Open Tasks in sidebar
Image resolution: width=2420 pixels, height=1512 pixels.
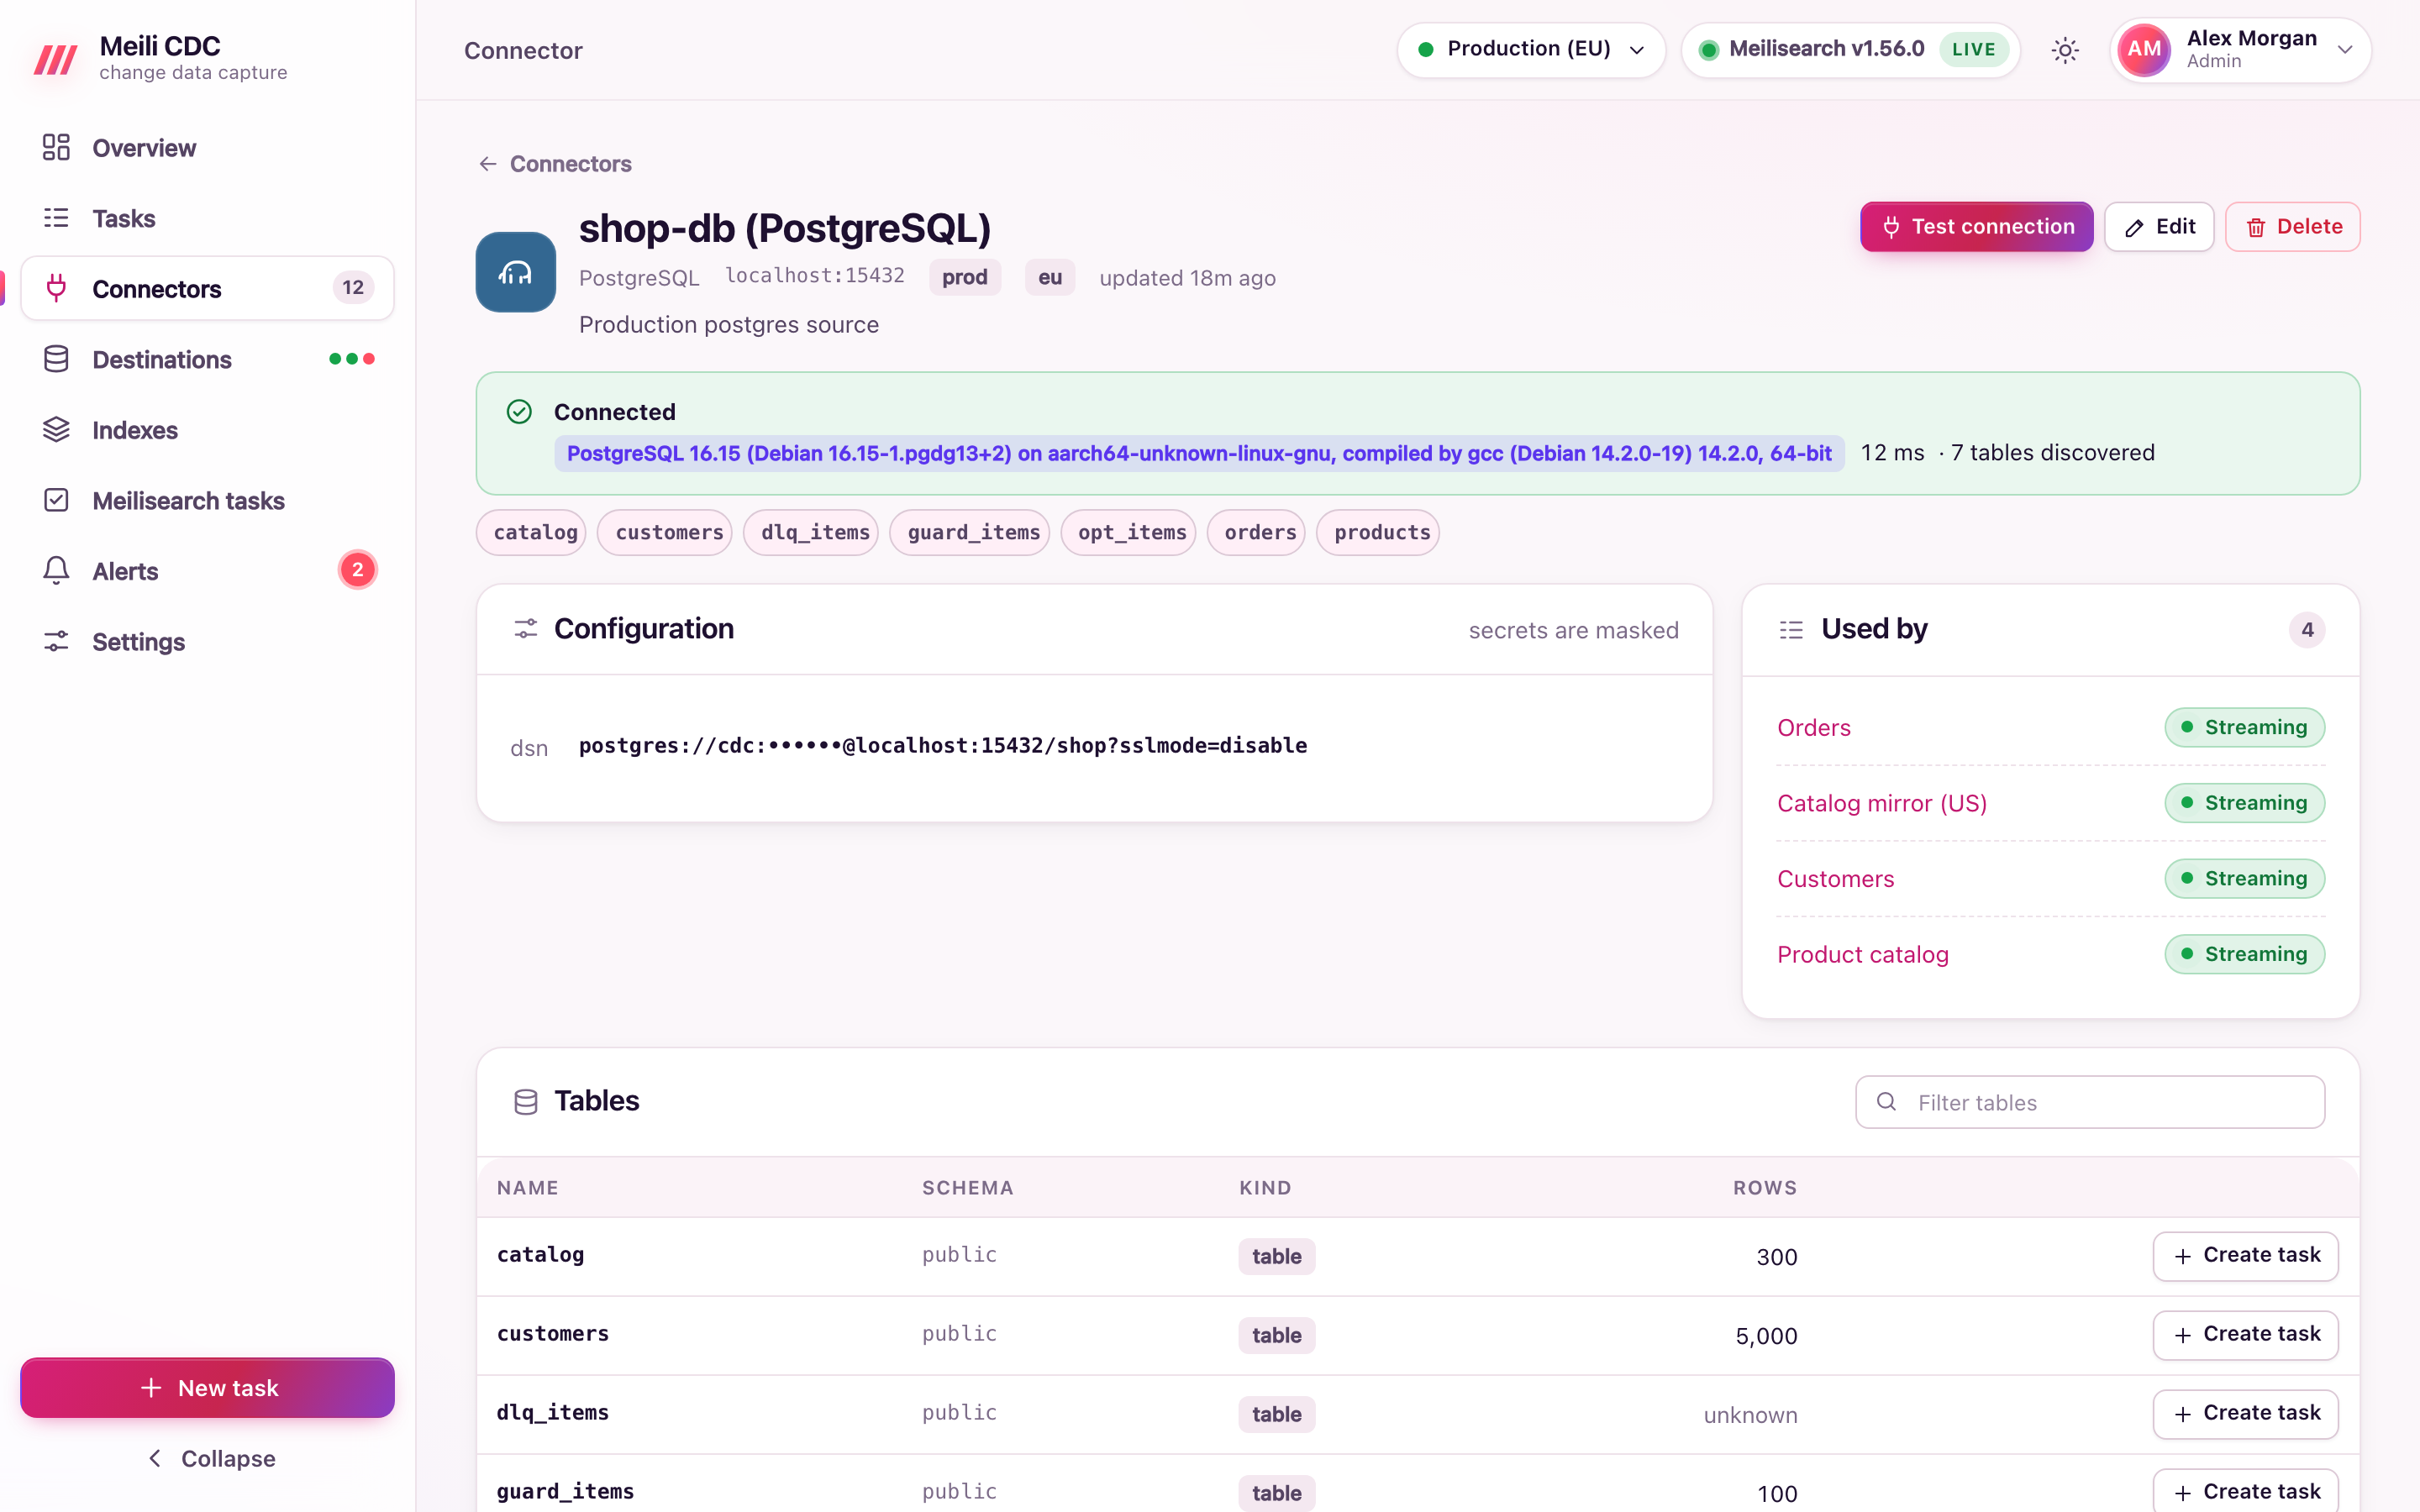pos(208,218)
